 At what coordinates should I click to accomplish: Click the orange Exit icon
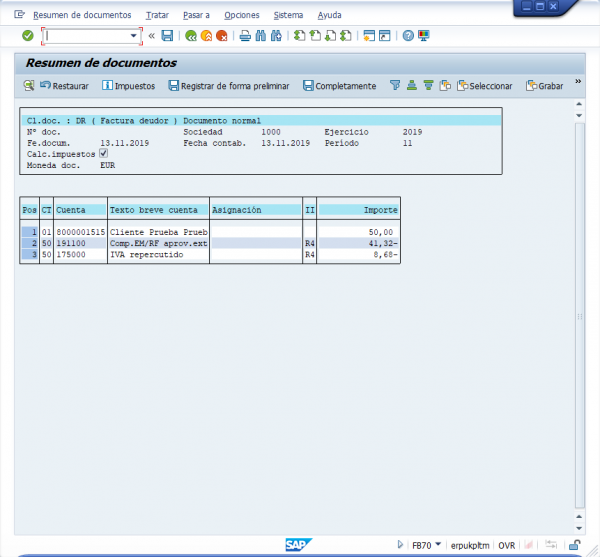pyautogui.click(x=206, y=36)
